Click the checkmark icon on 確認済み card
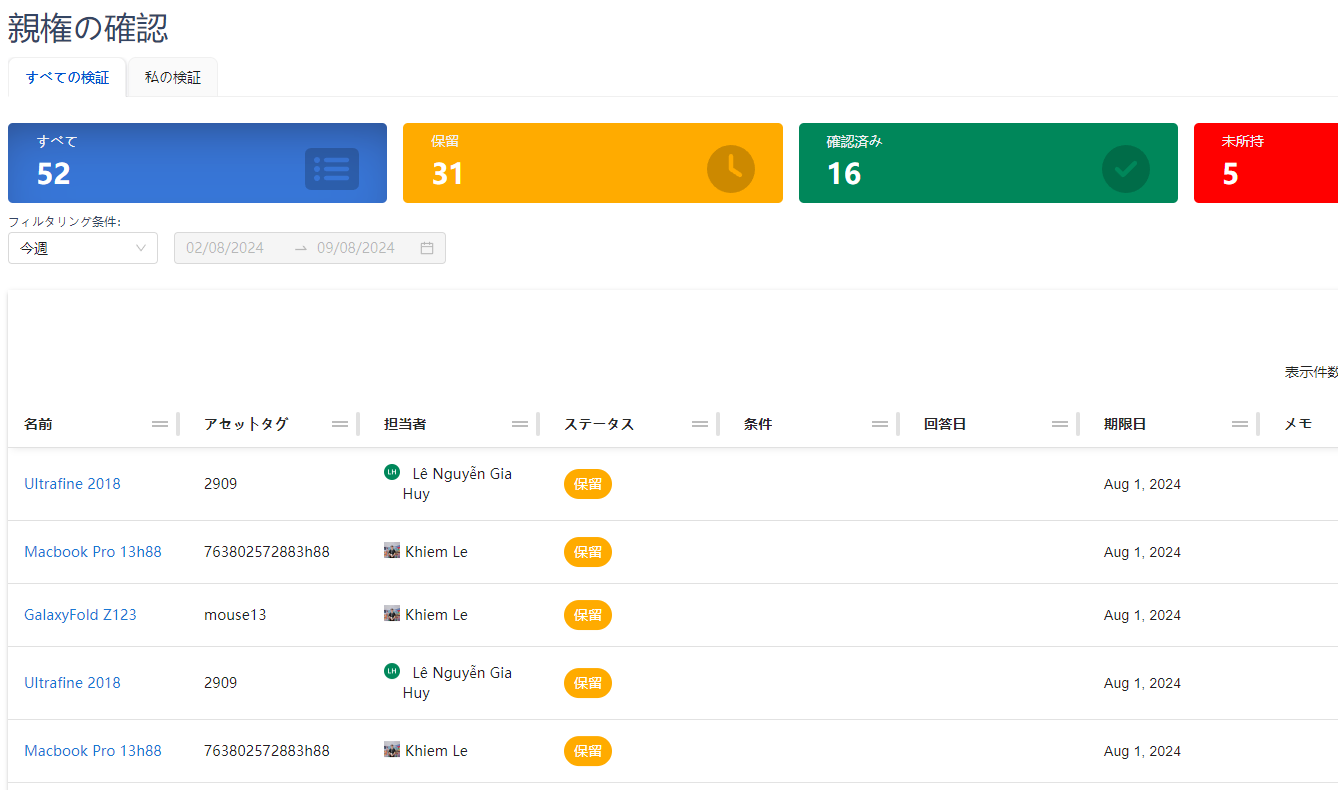 (x=1125, y=168)
